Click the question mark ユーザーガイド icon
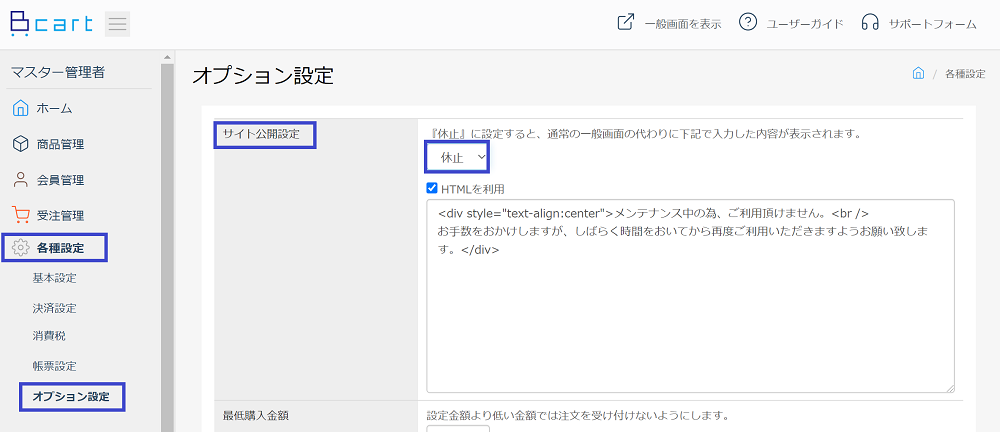This screenshot has height=432, width=1000. coord(747,22)
